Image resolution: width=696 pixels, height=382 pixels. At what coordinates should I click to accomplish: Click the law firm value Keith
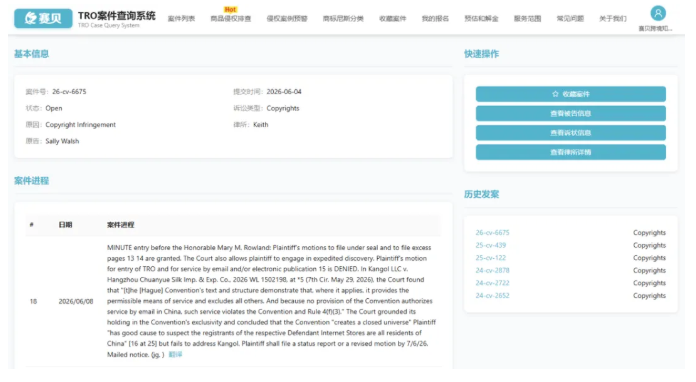point(261,125)
